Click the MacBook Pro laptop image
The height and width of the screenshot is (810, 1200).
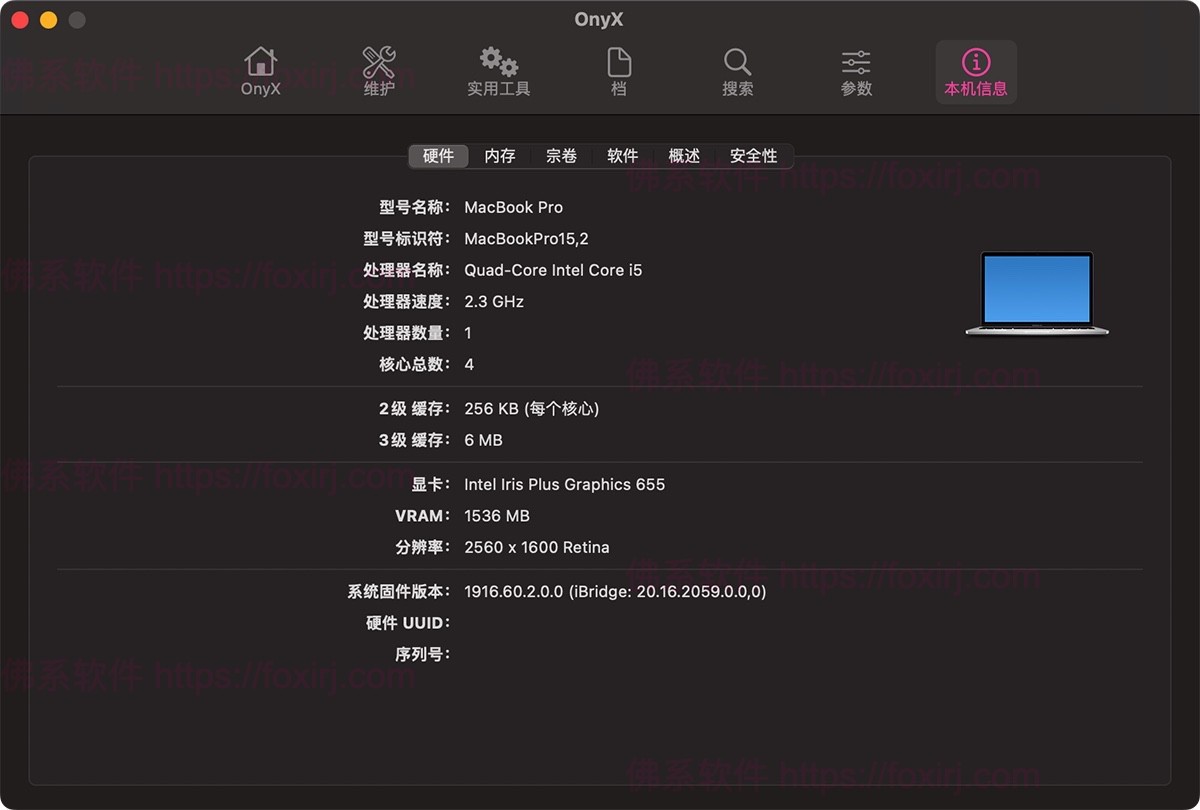(1037, 293)
